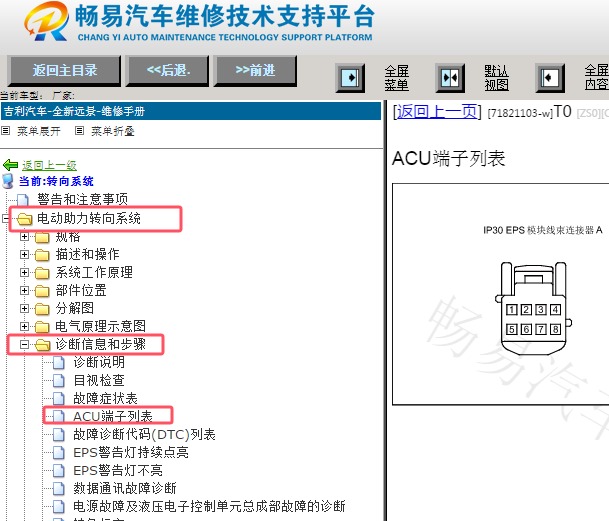
Task: Click the 故障症状表 page icon
Action: [x=59, y=399]
